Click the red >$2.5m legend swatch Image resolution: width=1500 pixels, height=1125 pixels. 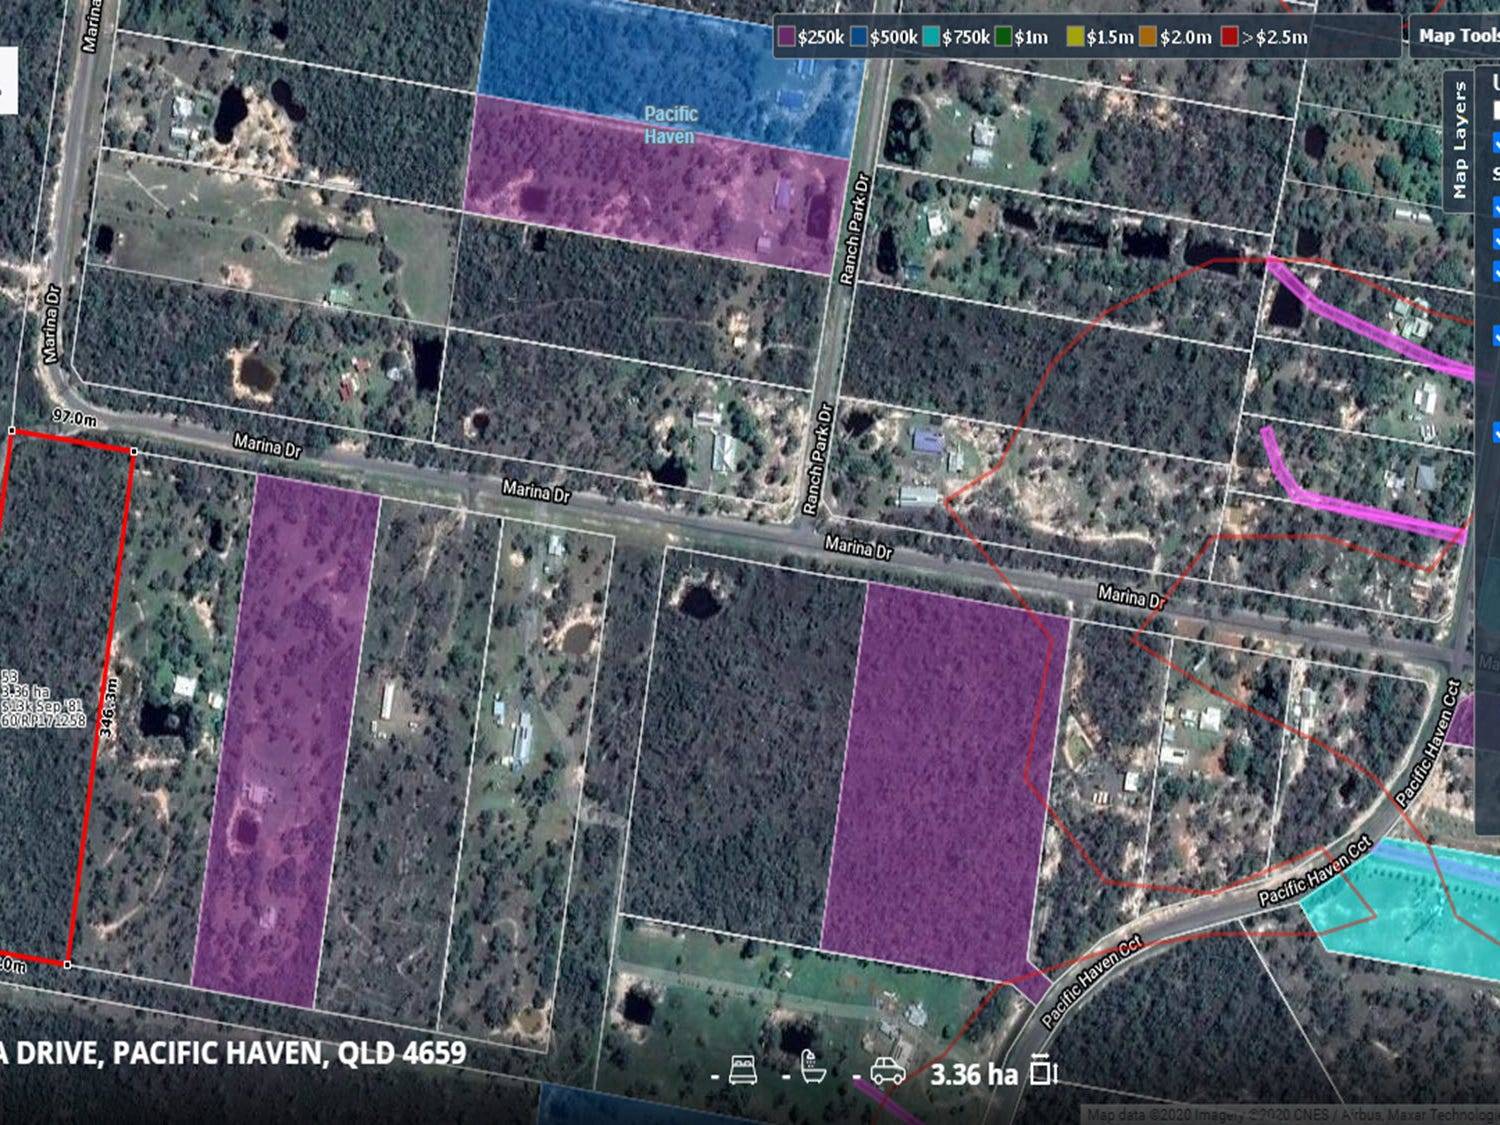click(1230, 37)
